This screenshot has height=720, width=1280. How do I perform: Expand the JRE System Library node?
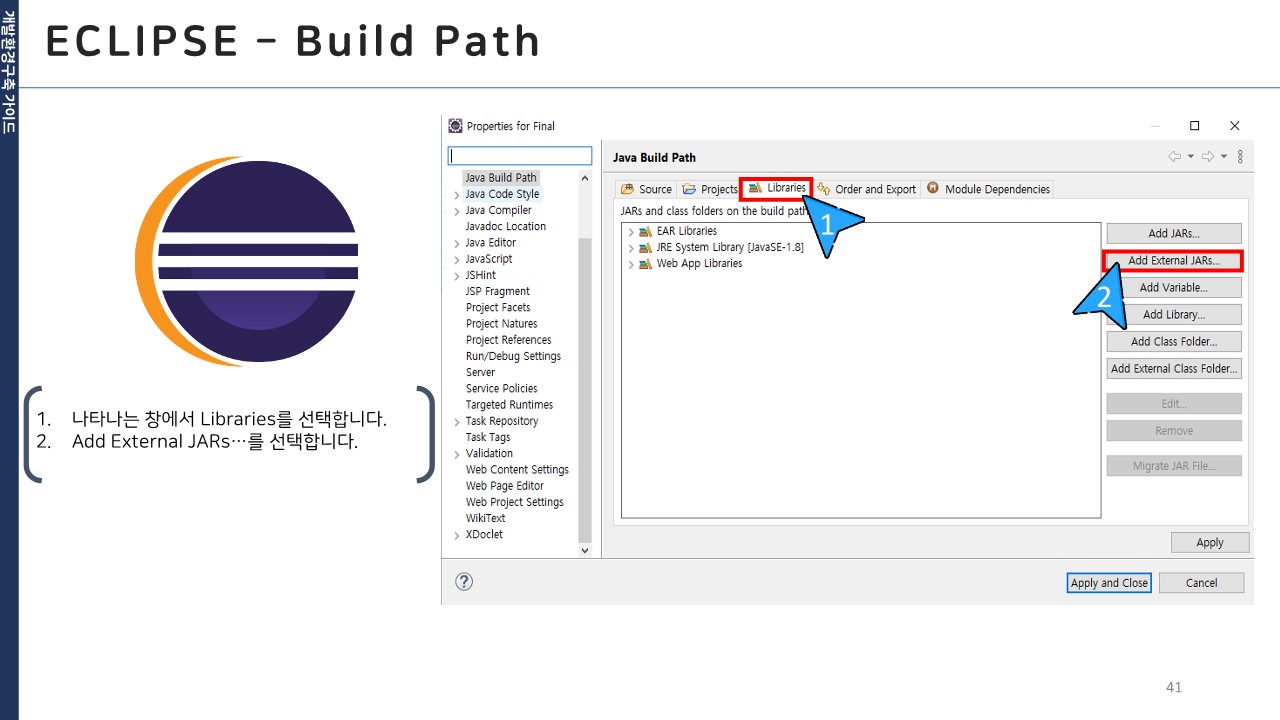[631, 248]
